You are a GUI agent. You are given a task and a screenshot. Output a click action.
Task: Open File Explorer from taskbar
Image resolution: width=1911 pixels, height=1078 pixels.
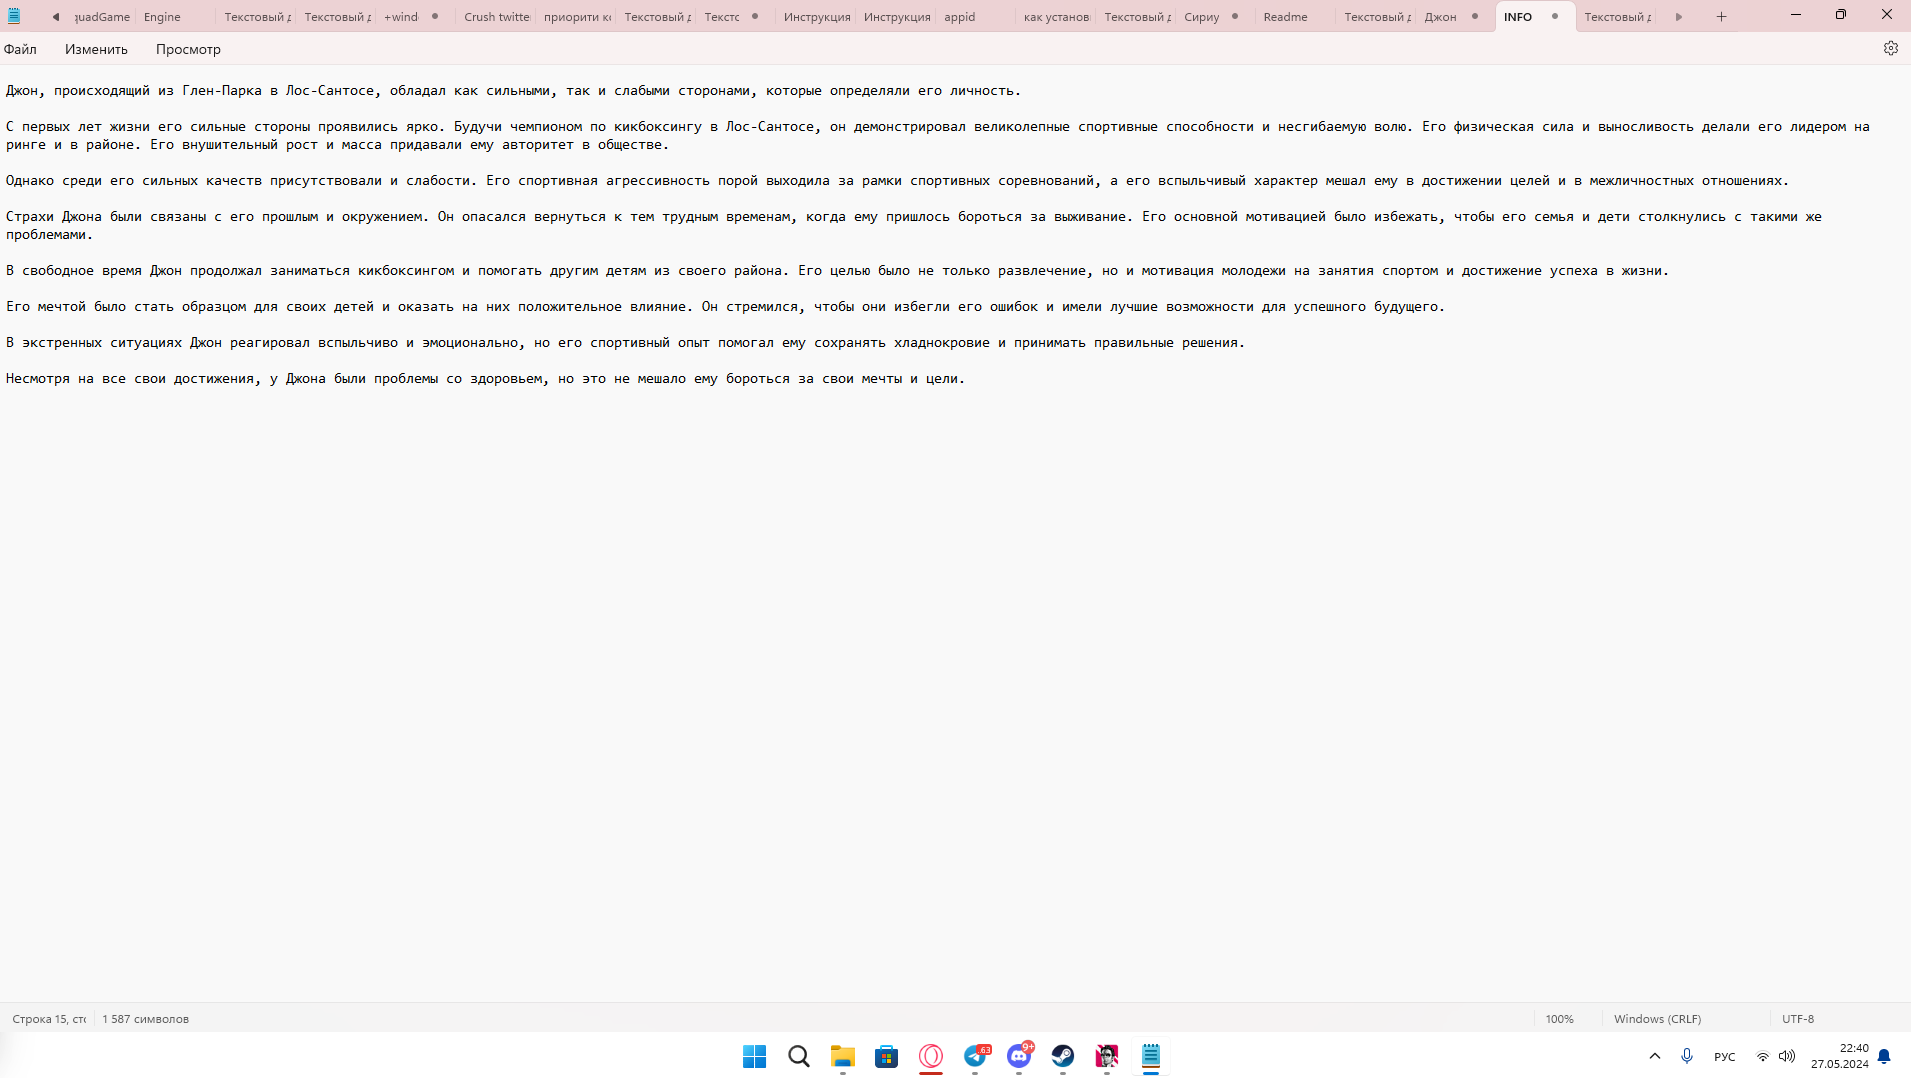point(843,1056)
